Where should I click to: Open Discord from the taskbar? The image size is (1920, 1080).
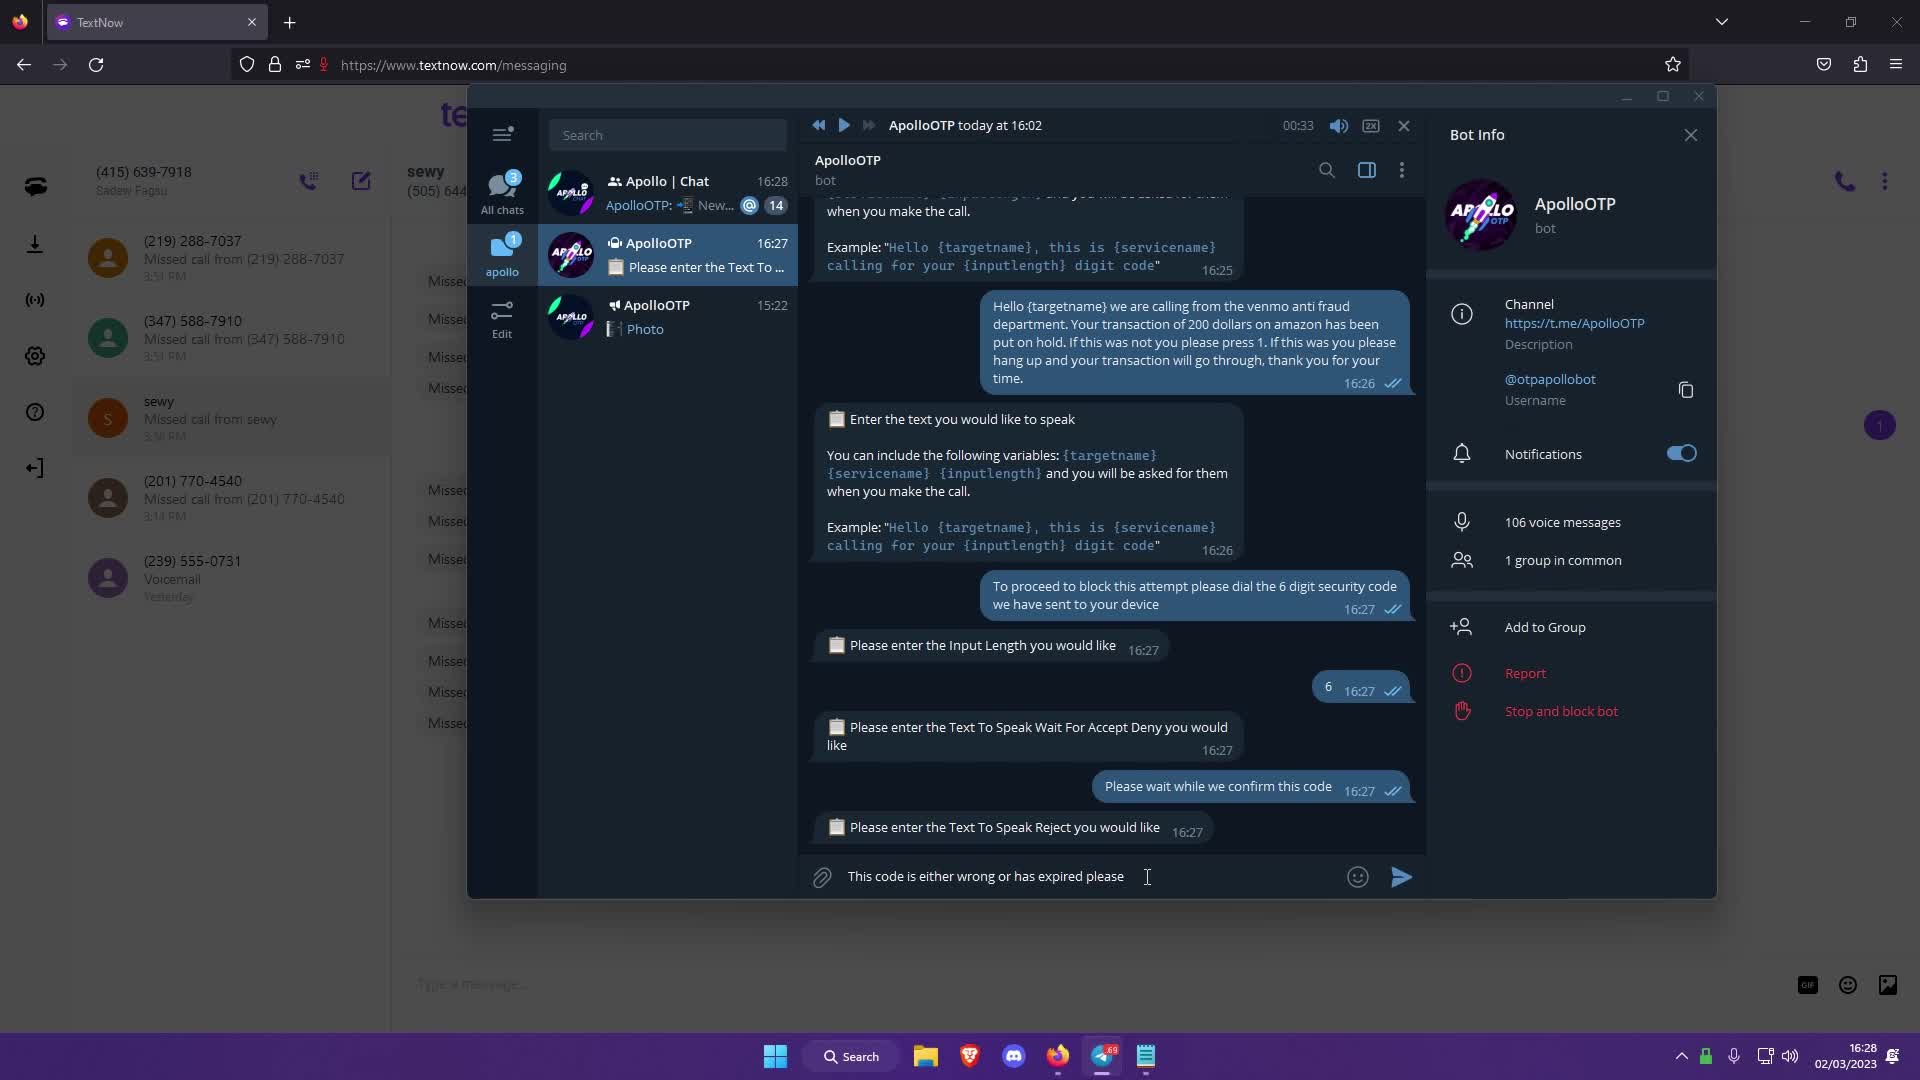pyautogui.click(x=1014, y=1056)
